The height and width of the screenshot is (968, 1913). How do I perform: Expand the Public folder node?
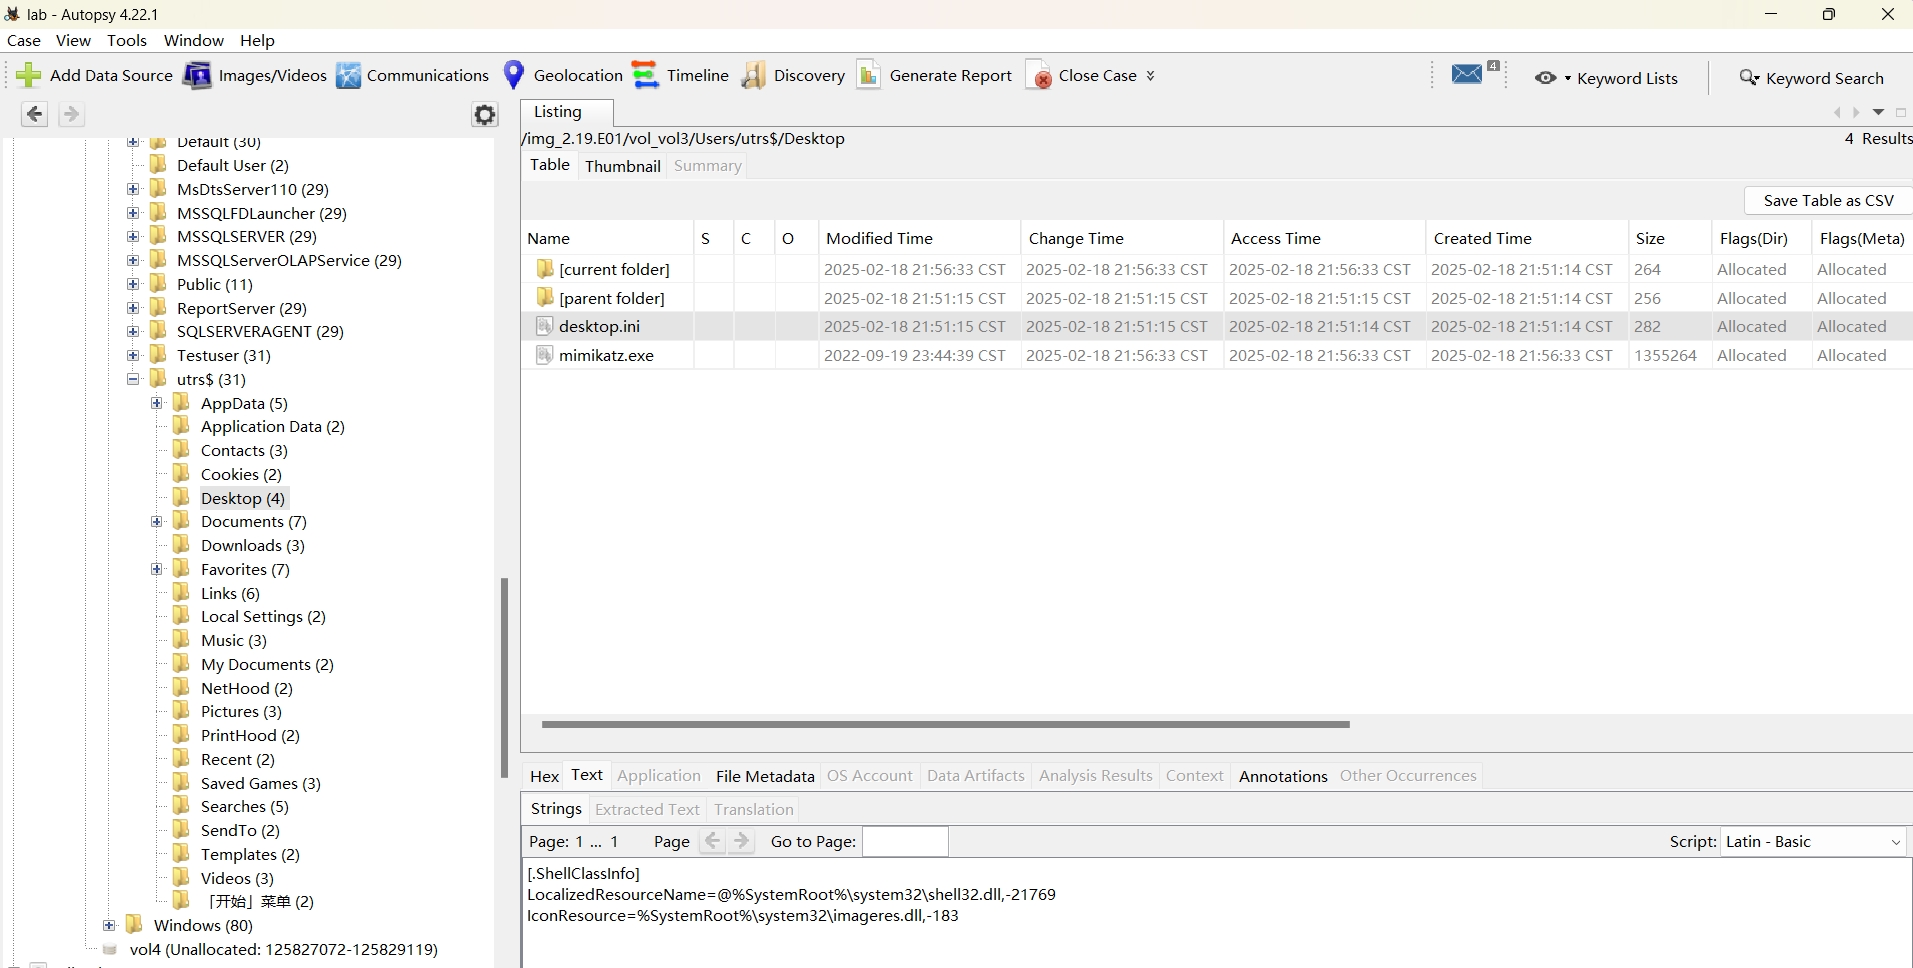coord(133,284)
